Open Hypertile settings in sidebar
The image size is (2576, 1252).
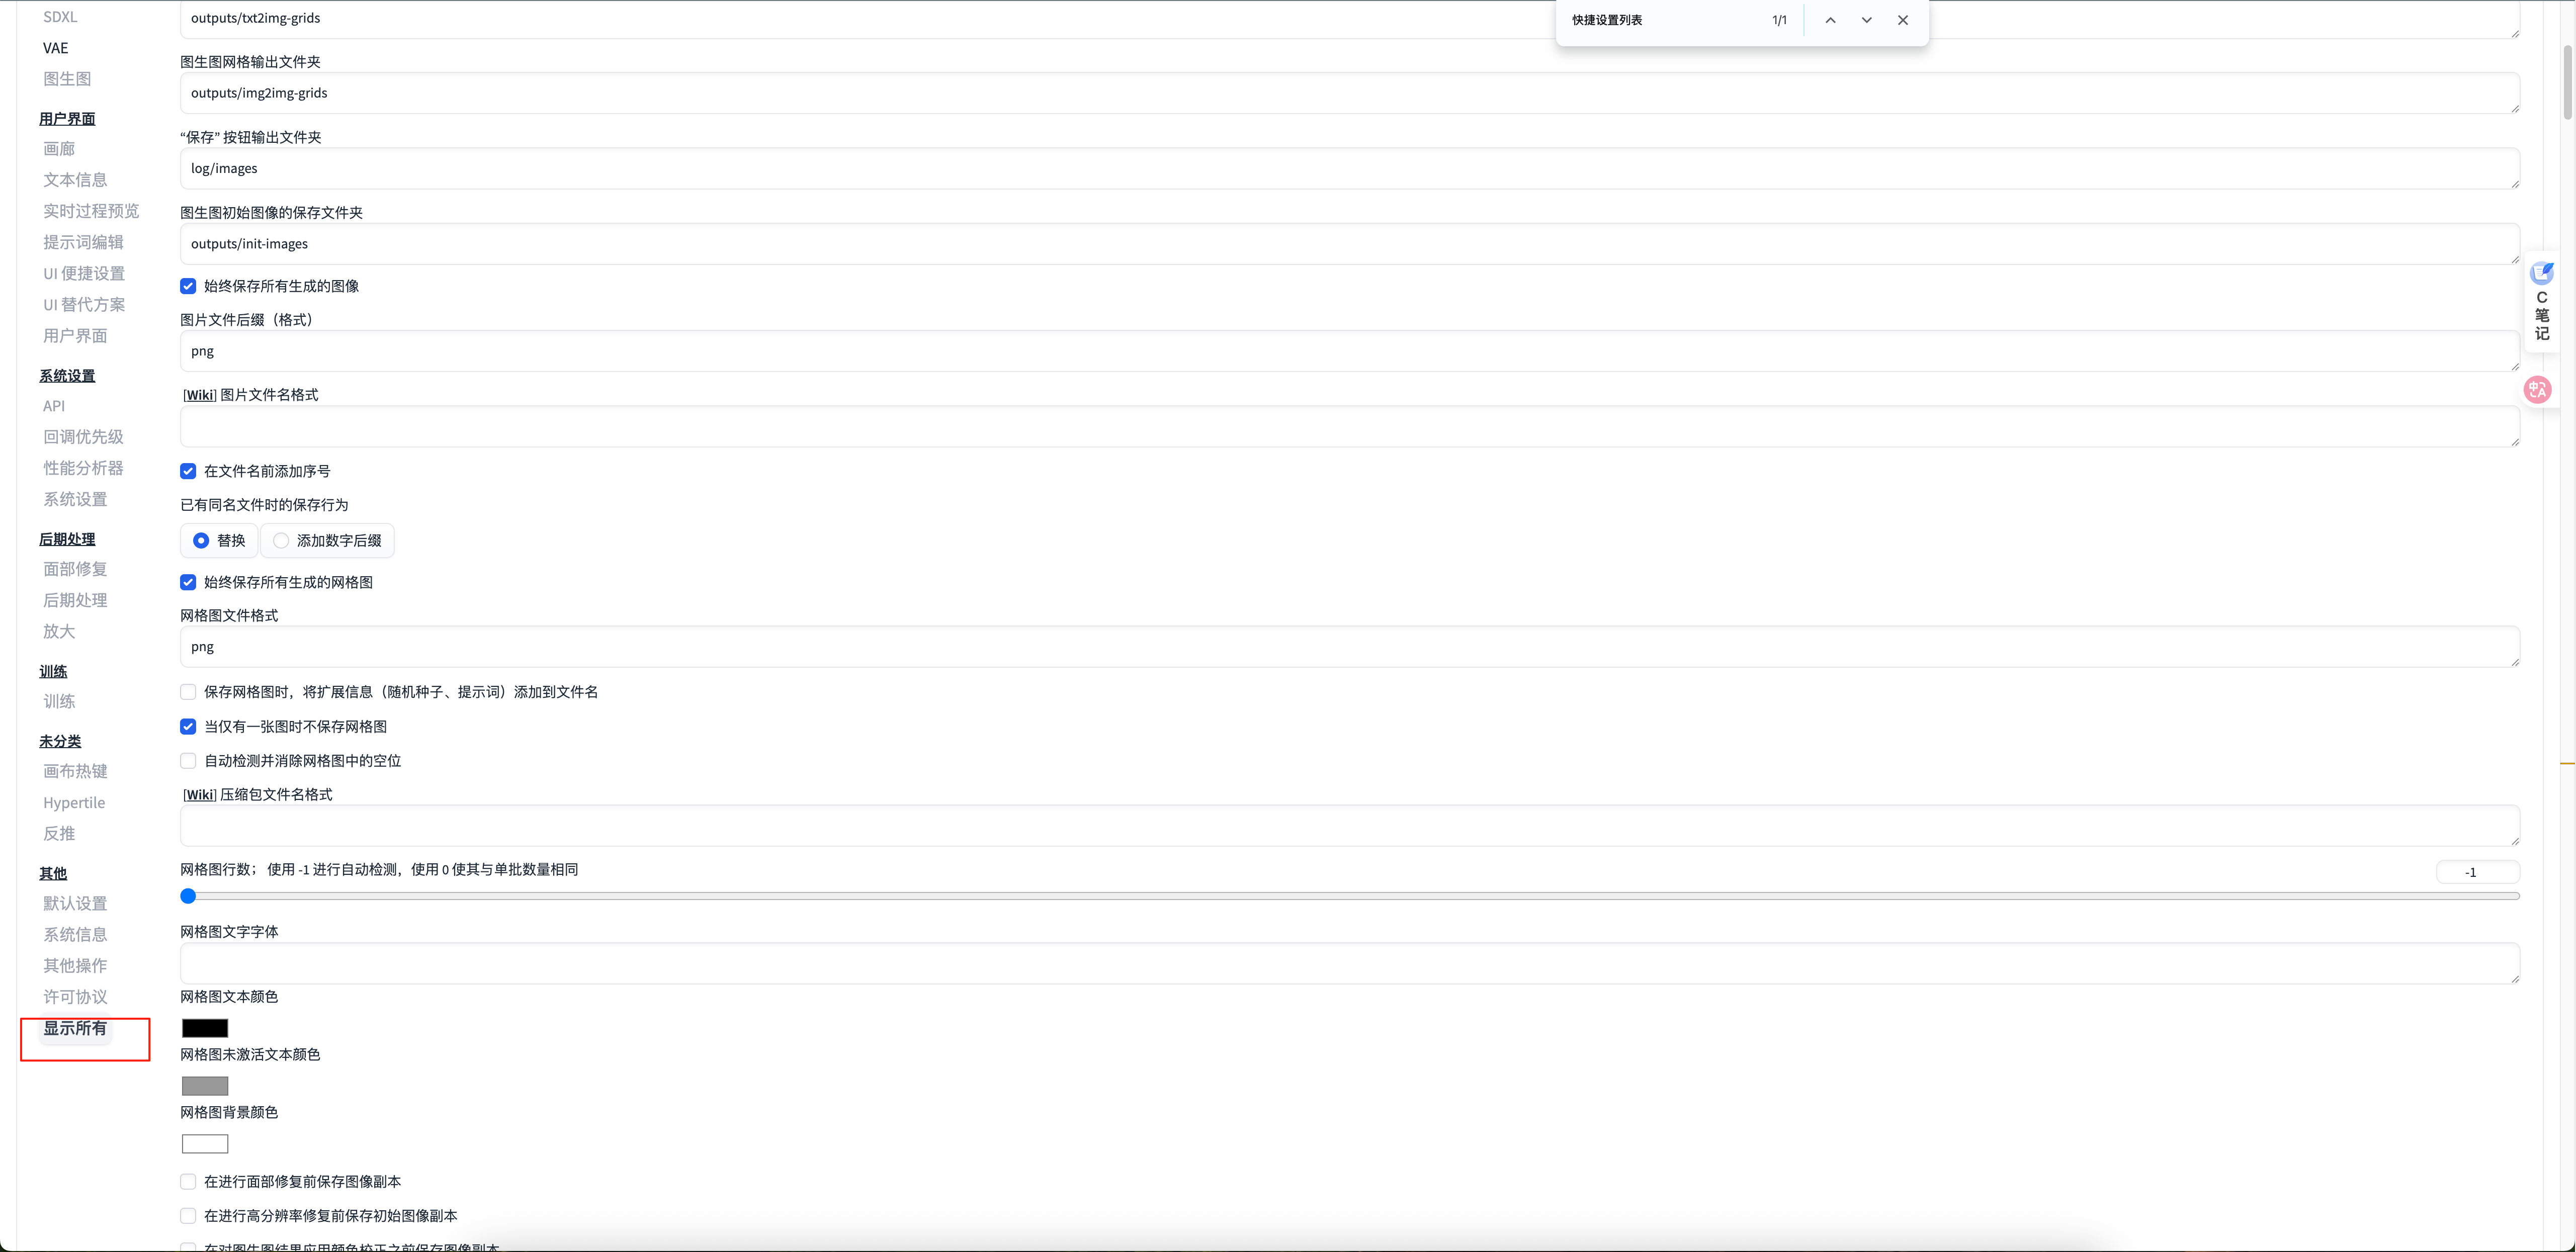coord(74,802)
